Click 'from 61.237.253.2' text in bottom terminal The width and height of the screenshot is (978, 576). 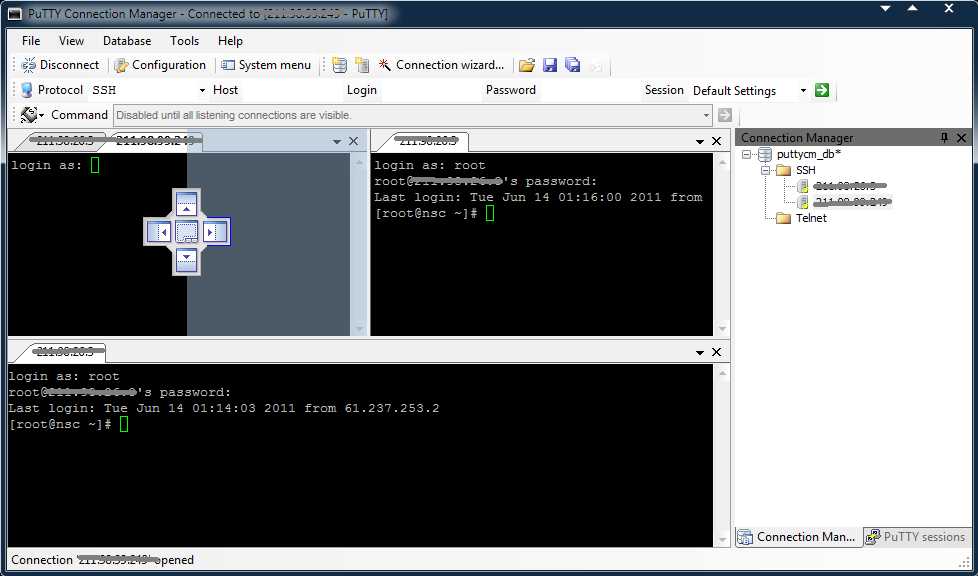coord(372,409)
